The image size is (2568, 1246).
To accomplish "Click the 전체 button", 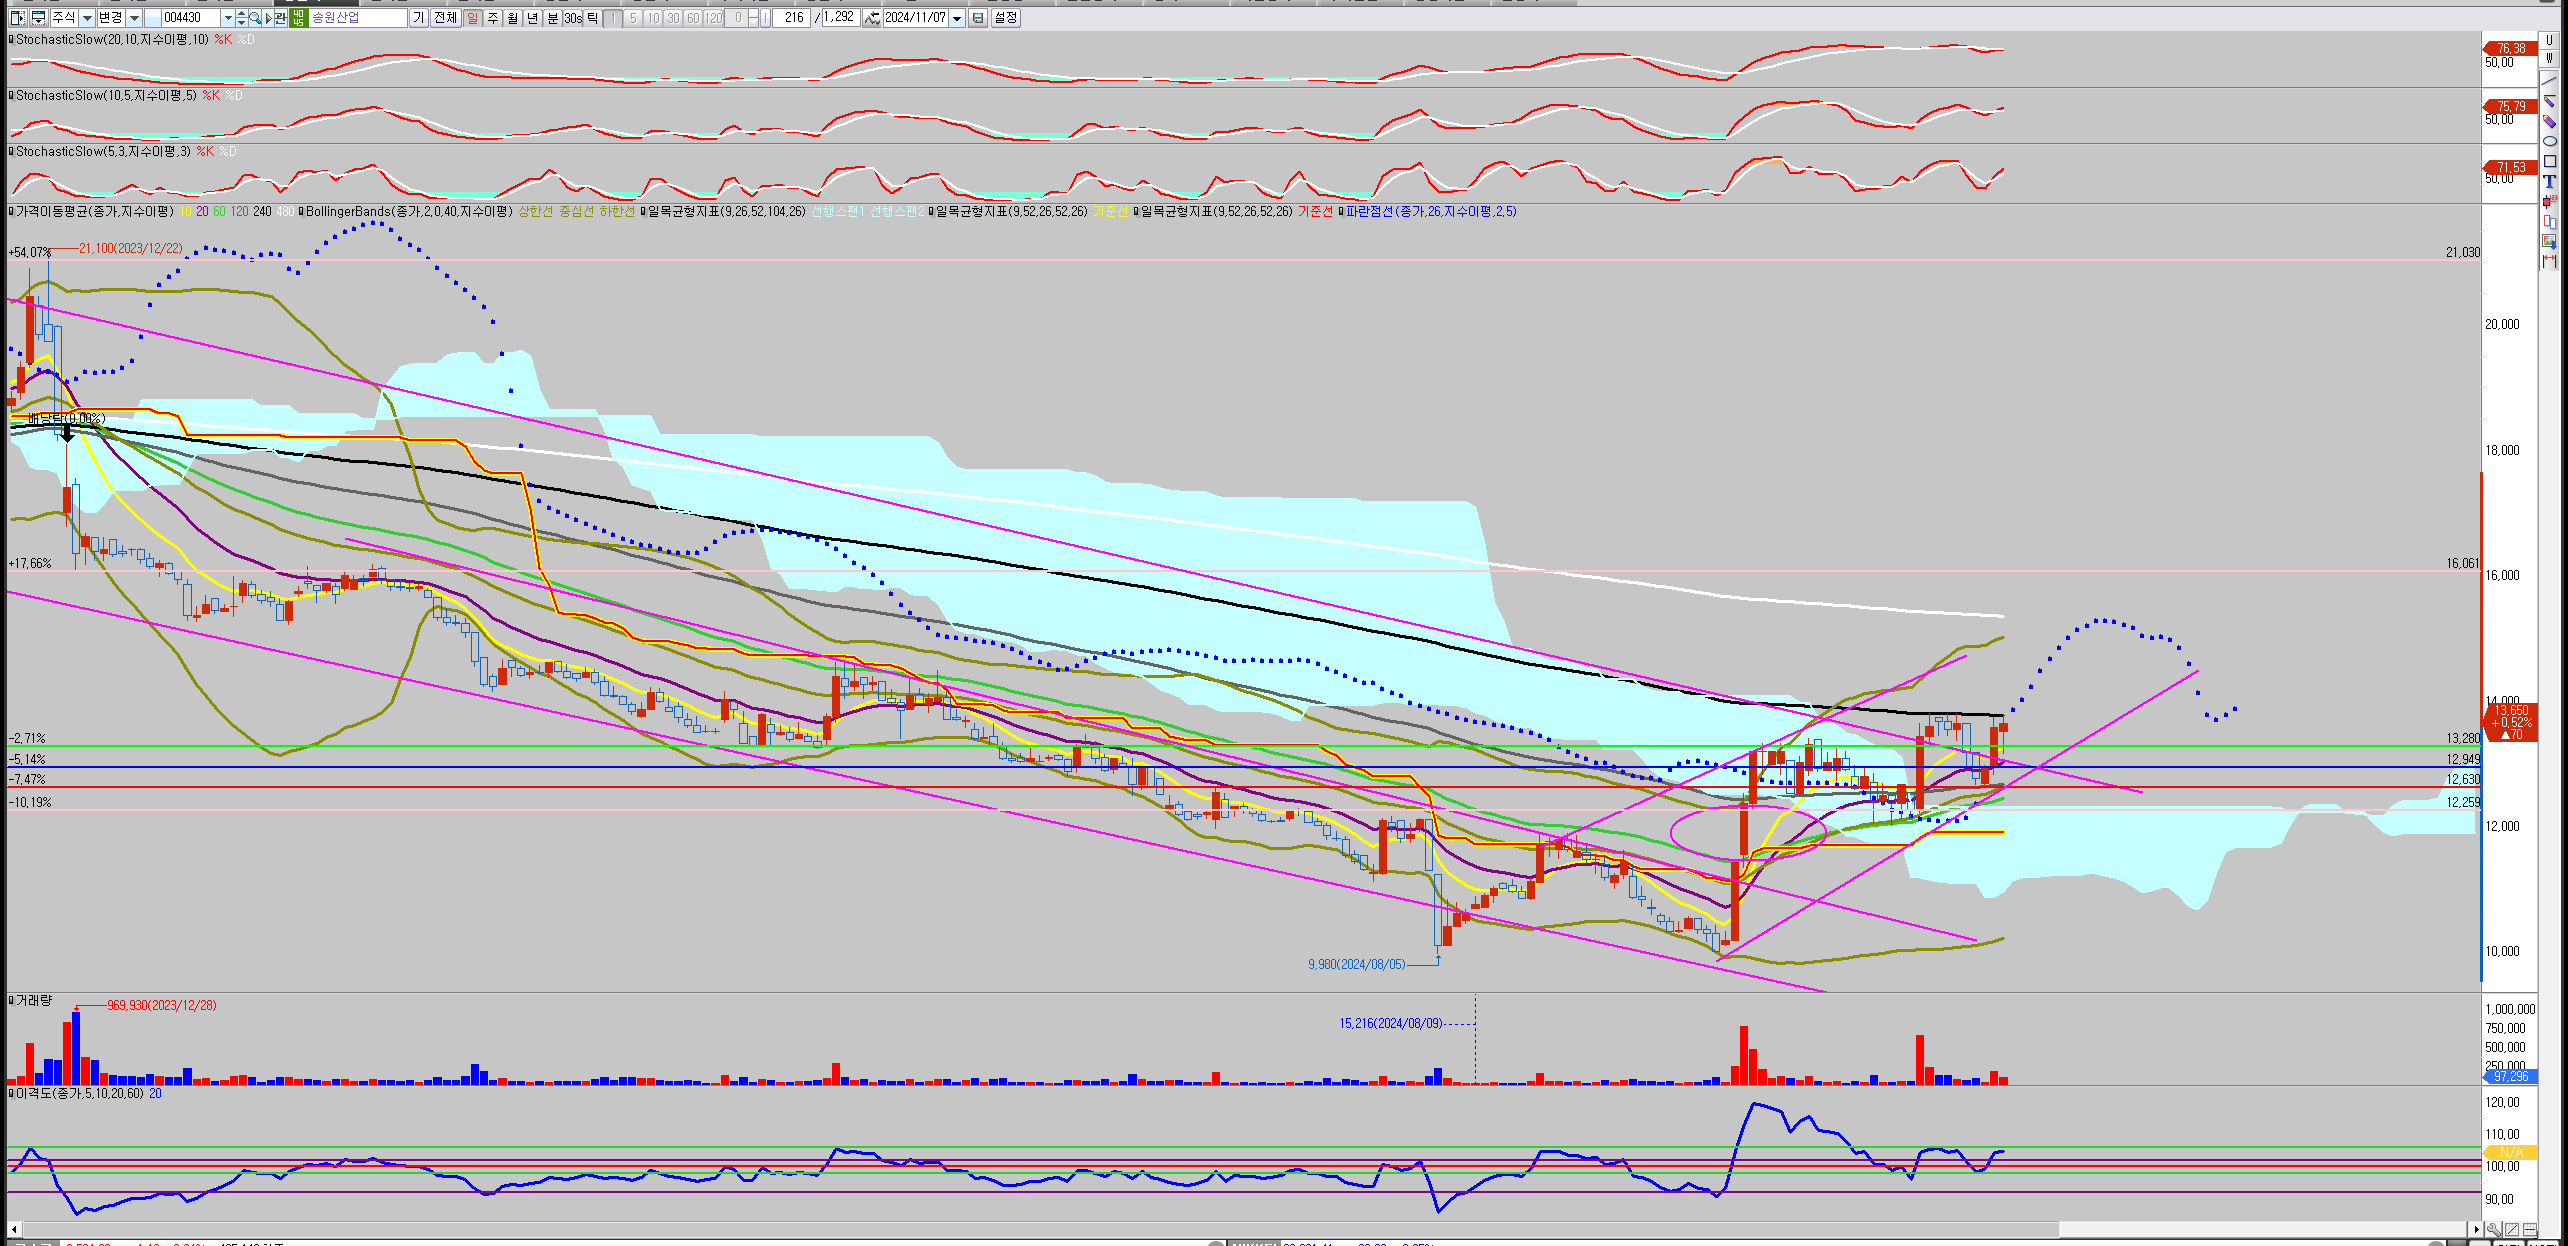I will point(445,18).
